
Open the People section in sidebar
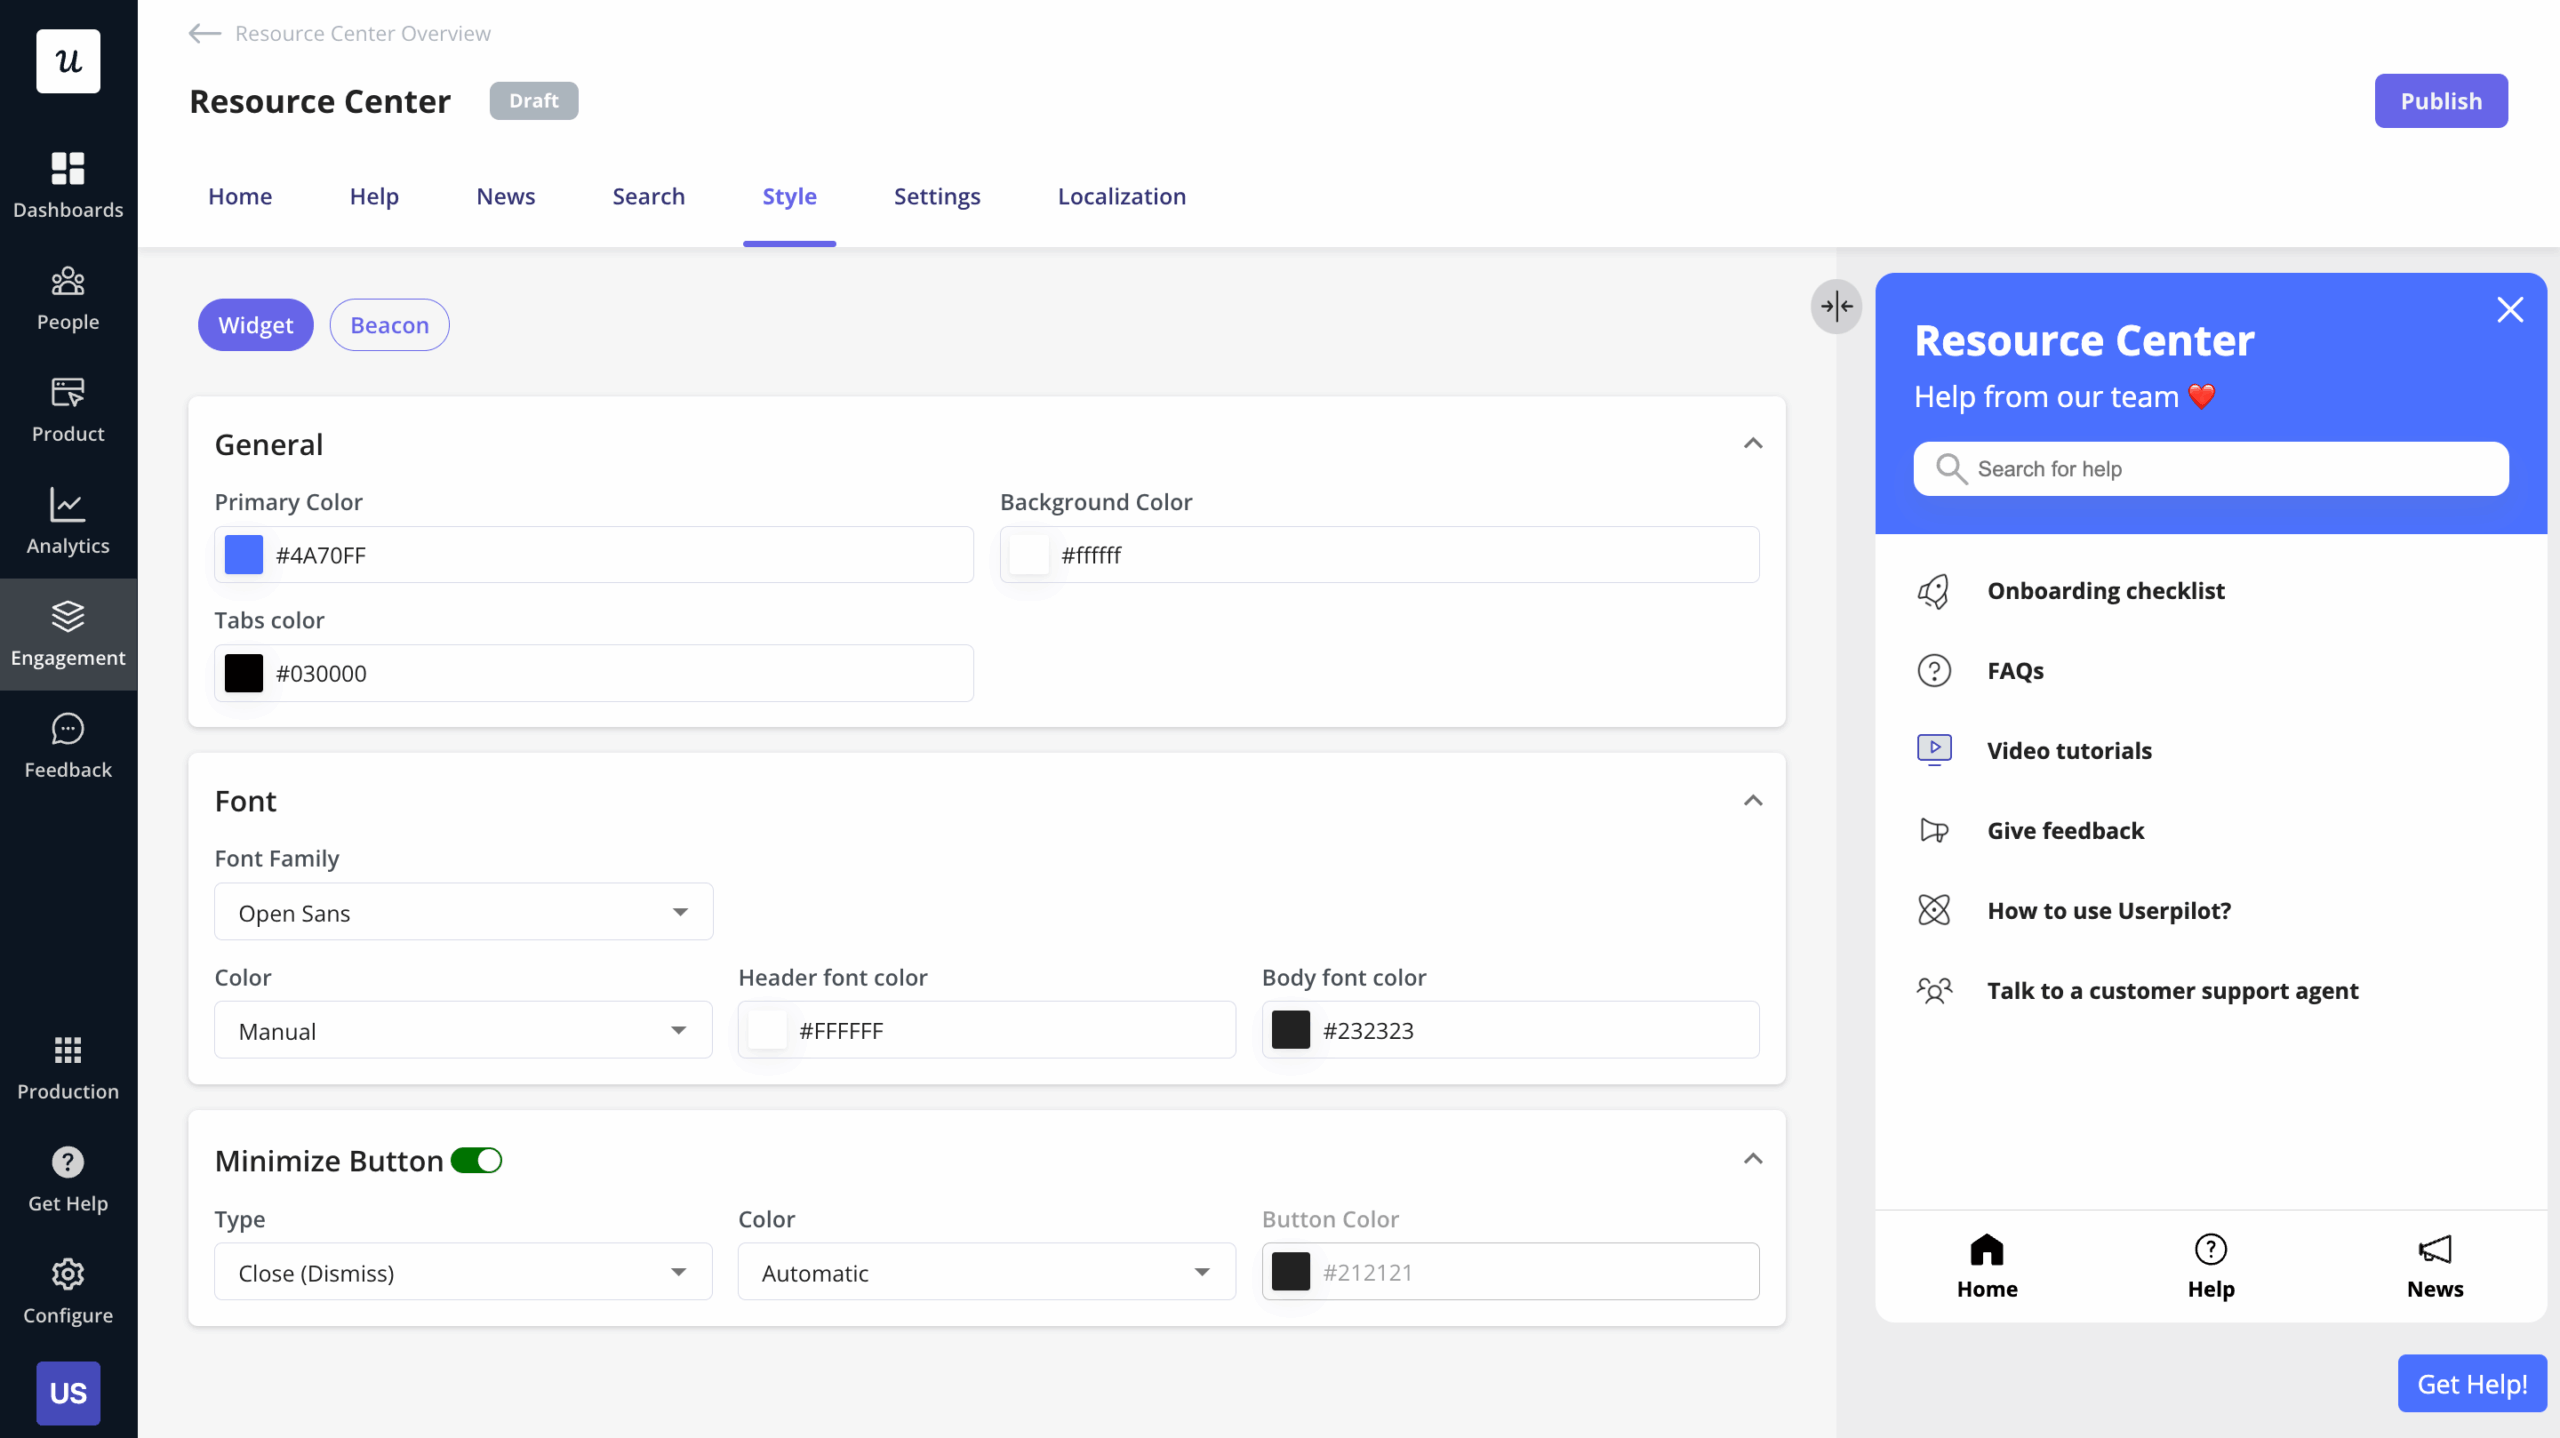click(x=67, y=296)
